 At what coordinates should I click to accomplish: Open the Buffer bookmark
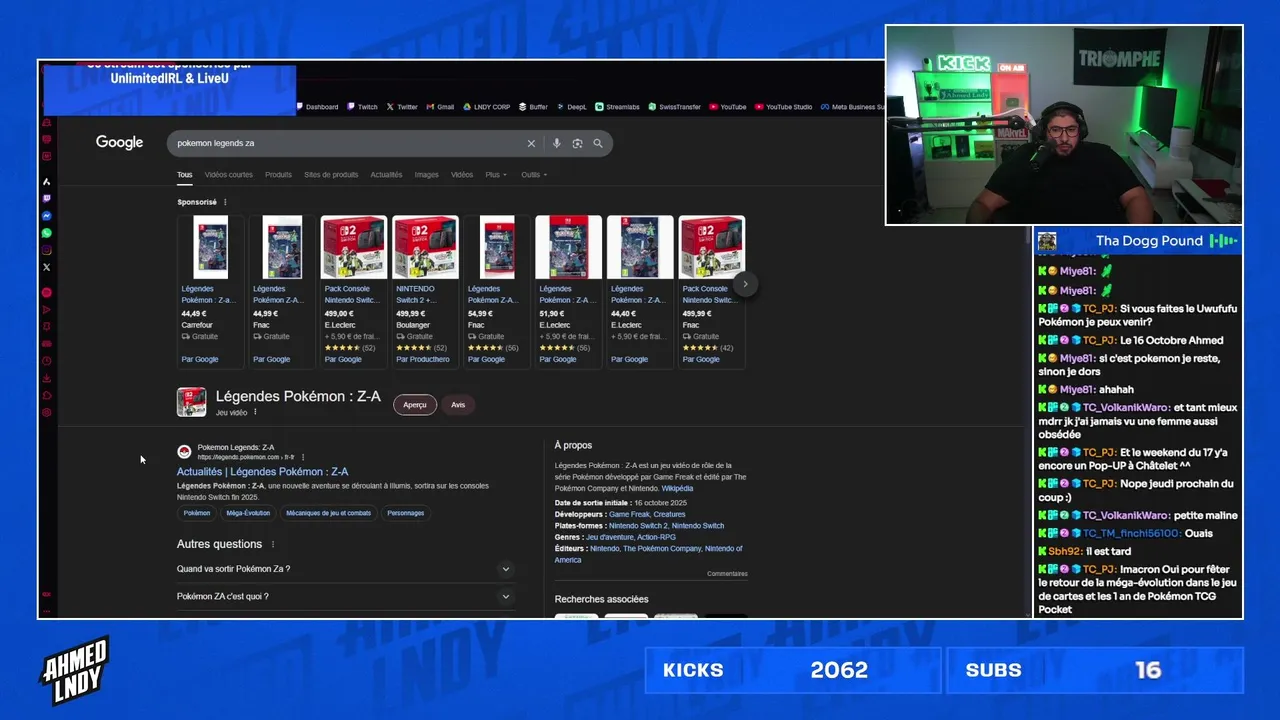533,107
